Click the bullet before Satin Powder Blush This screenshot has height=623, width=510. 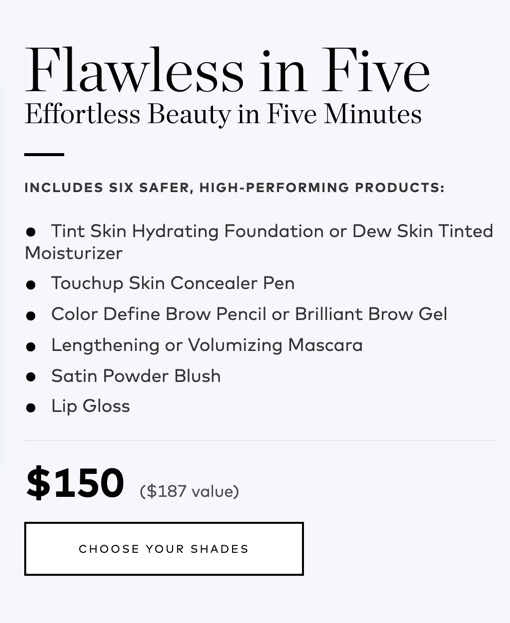pos(31,377)
